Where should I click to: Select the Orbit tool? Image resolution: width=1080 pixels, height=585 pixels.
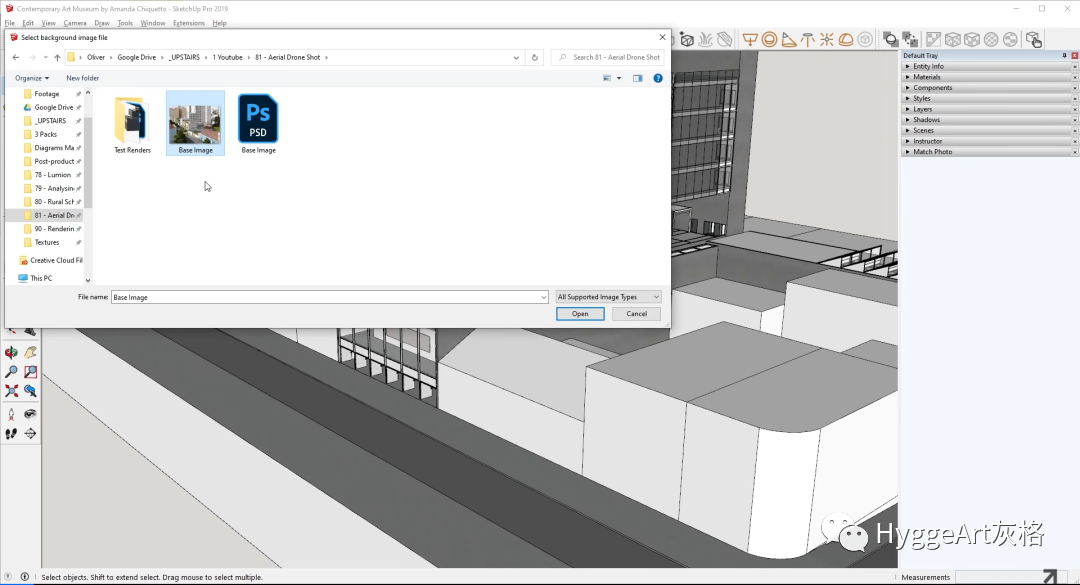point(11,353)
